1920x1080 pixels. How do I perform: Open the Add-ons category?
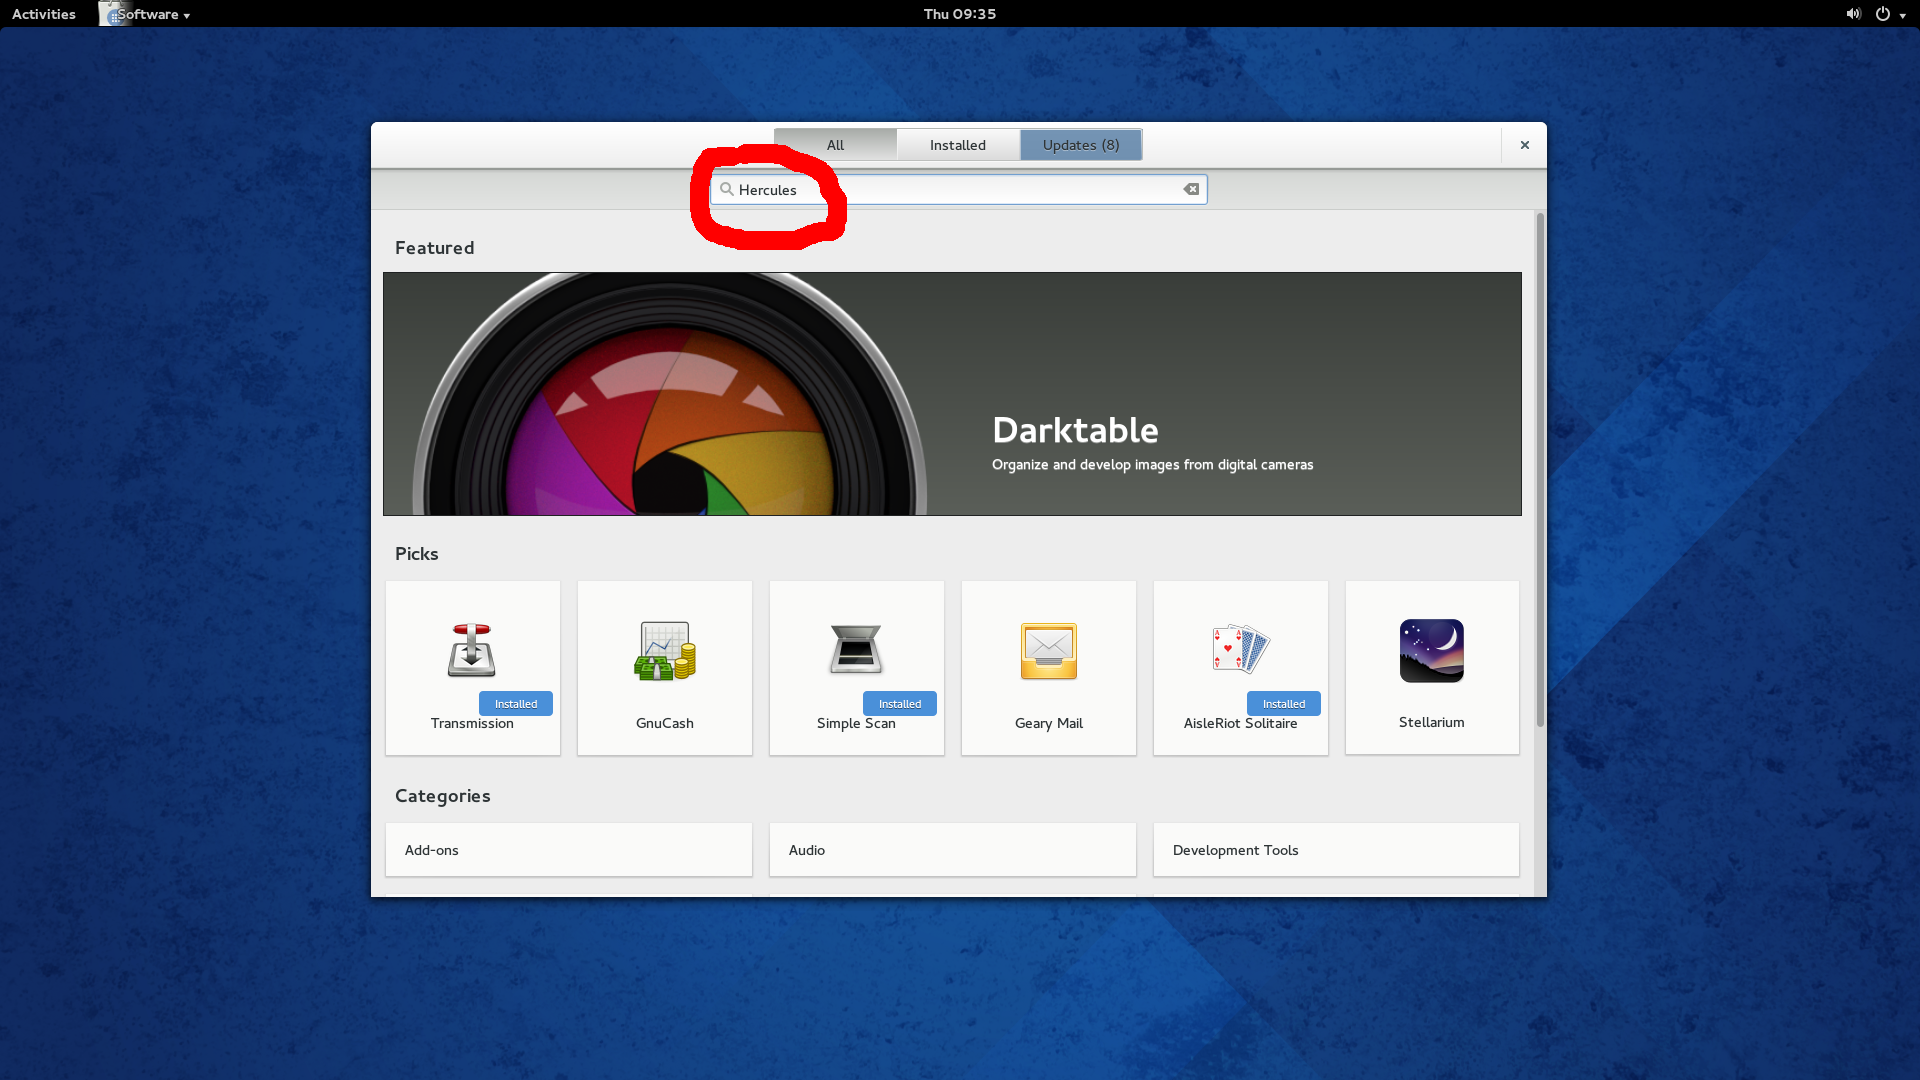coord(569,850)
